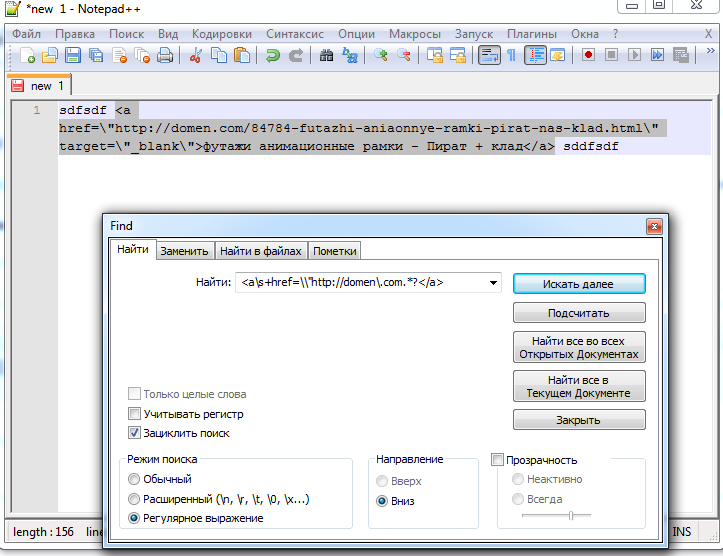This screenshot has height=556, width=723.
Task: Click the Cut scissors icon
Action: [197, 56]
